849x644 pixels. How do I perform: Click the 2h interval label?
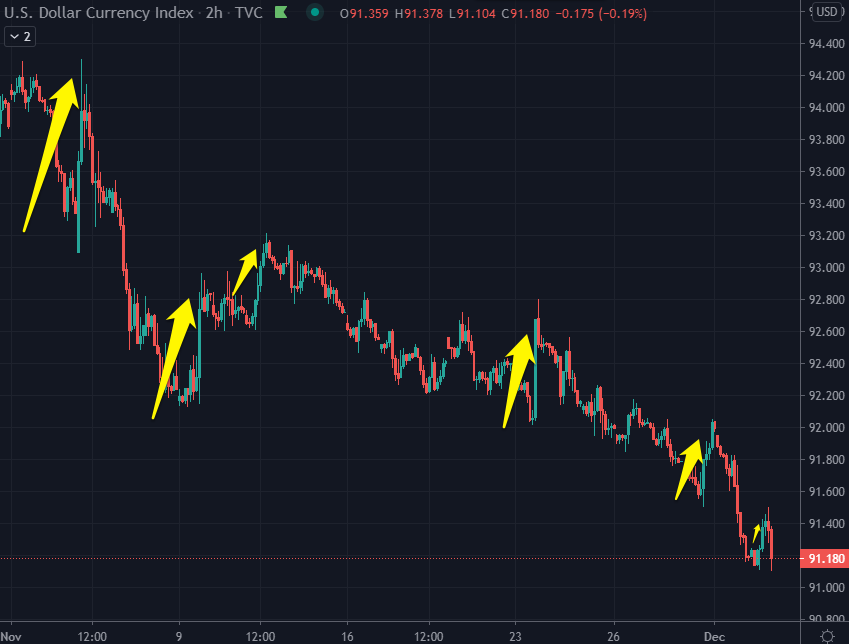(214, 12)
